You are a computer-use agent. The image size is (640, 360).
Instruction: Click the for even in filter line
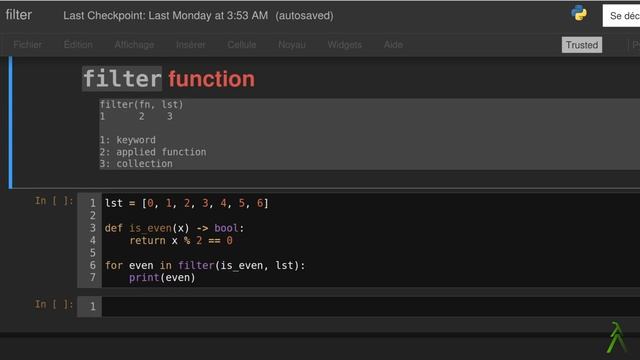point(205,265)
